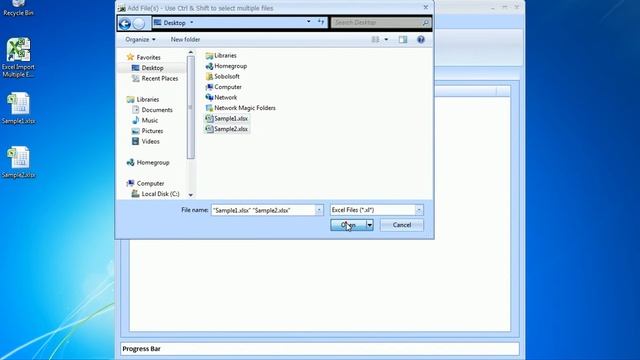This screenshot has height=360, width=640.
Task: Open Network in the file list
Action: (221, 98)
